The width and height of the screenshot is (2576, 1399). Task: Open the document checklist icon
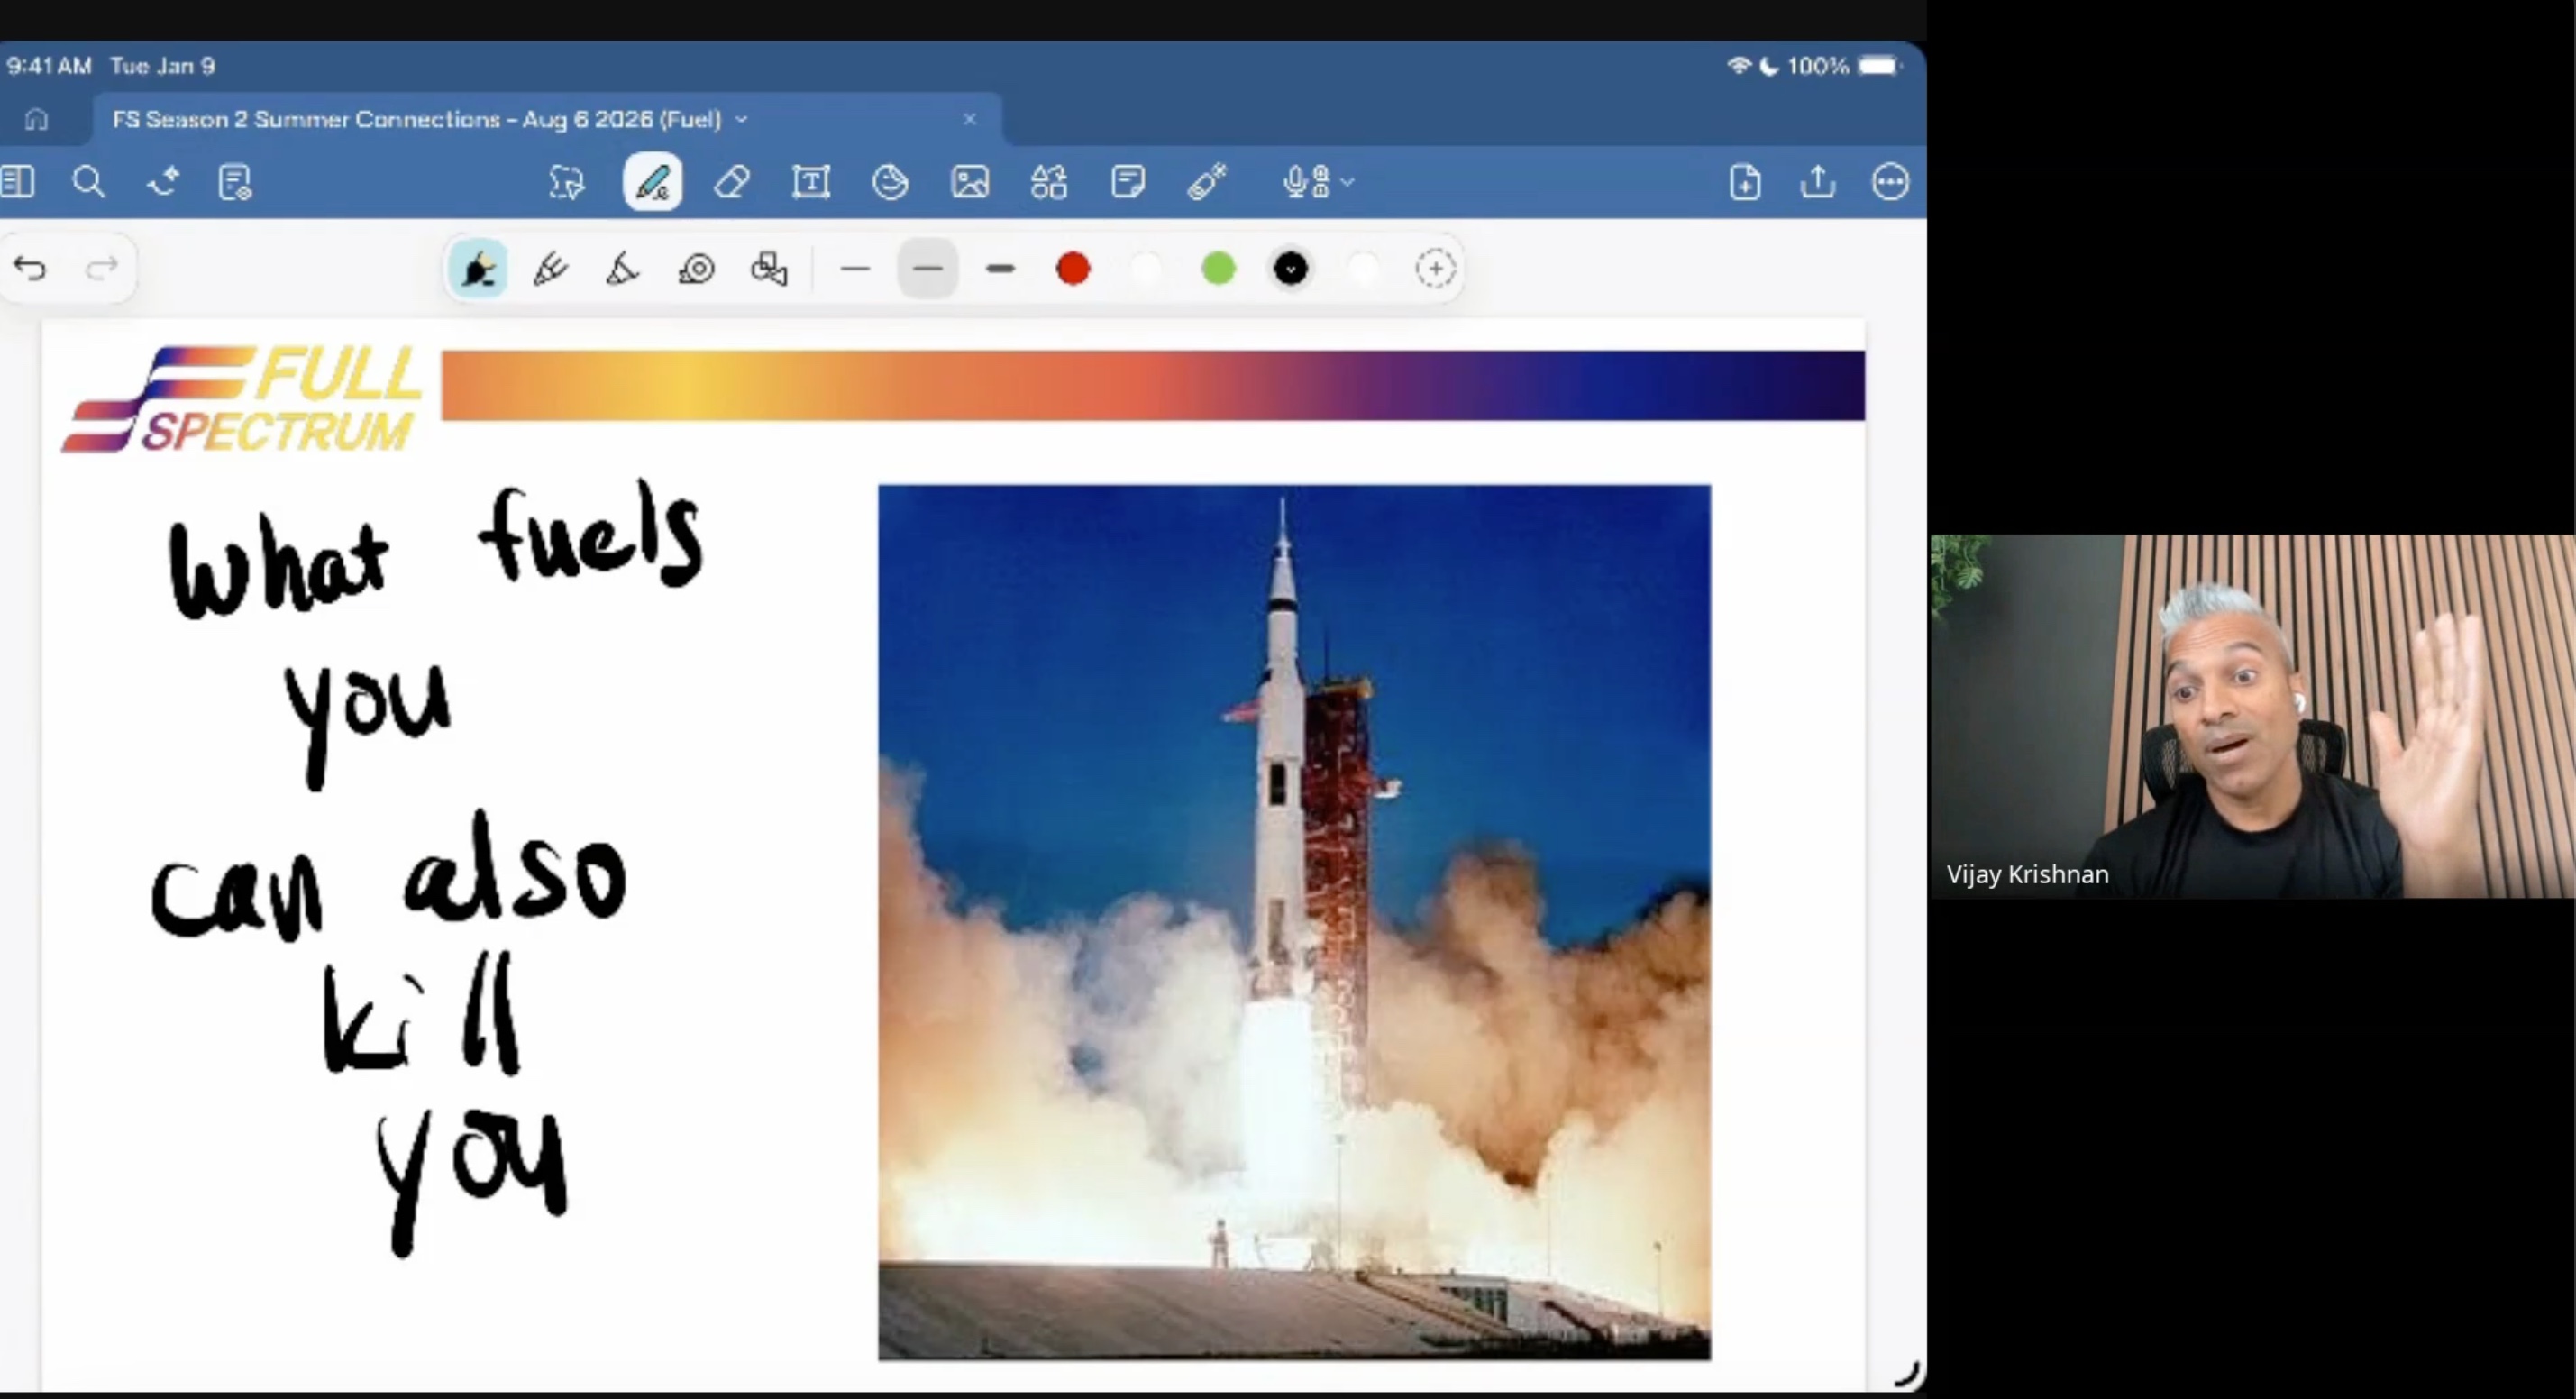tap(235, 182)
